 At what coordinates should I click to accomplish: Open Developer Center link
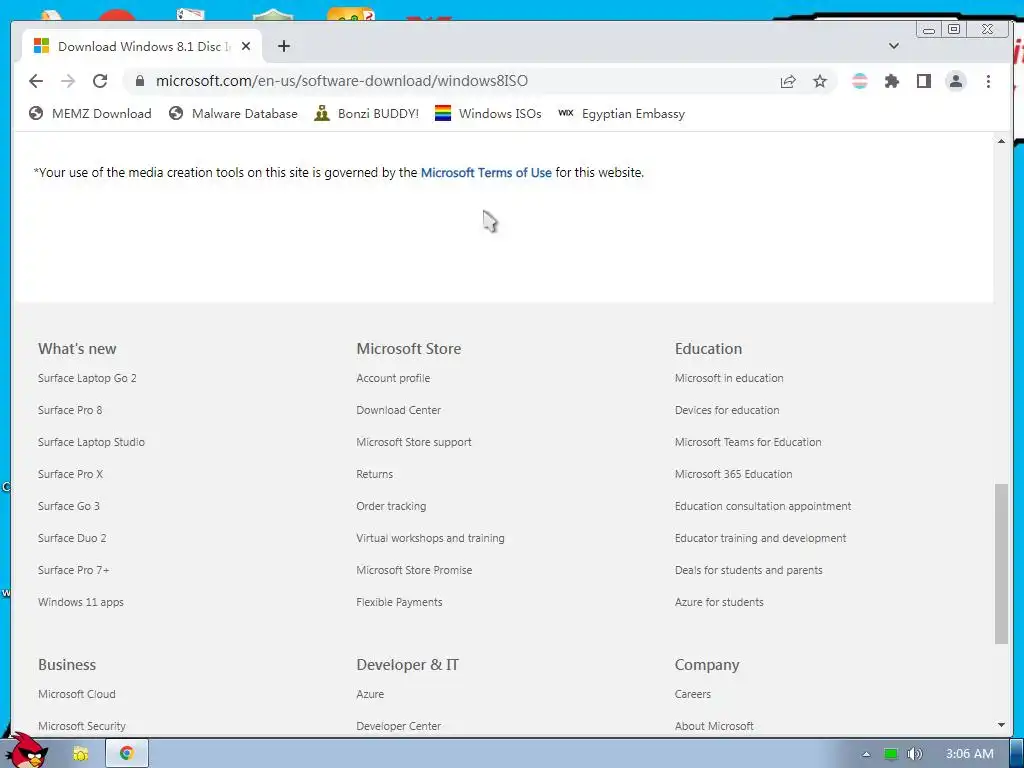pos(398,726)
